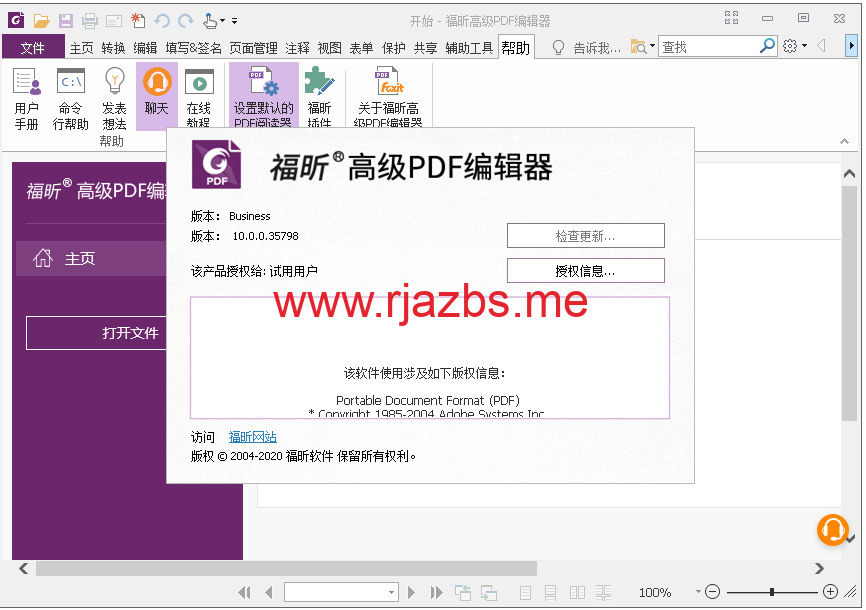Click the 聊天 chat ribbon button
866x610 pixels.
(x=157, y=96)
